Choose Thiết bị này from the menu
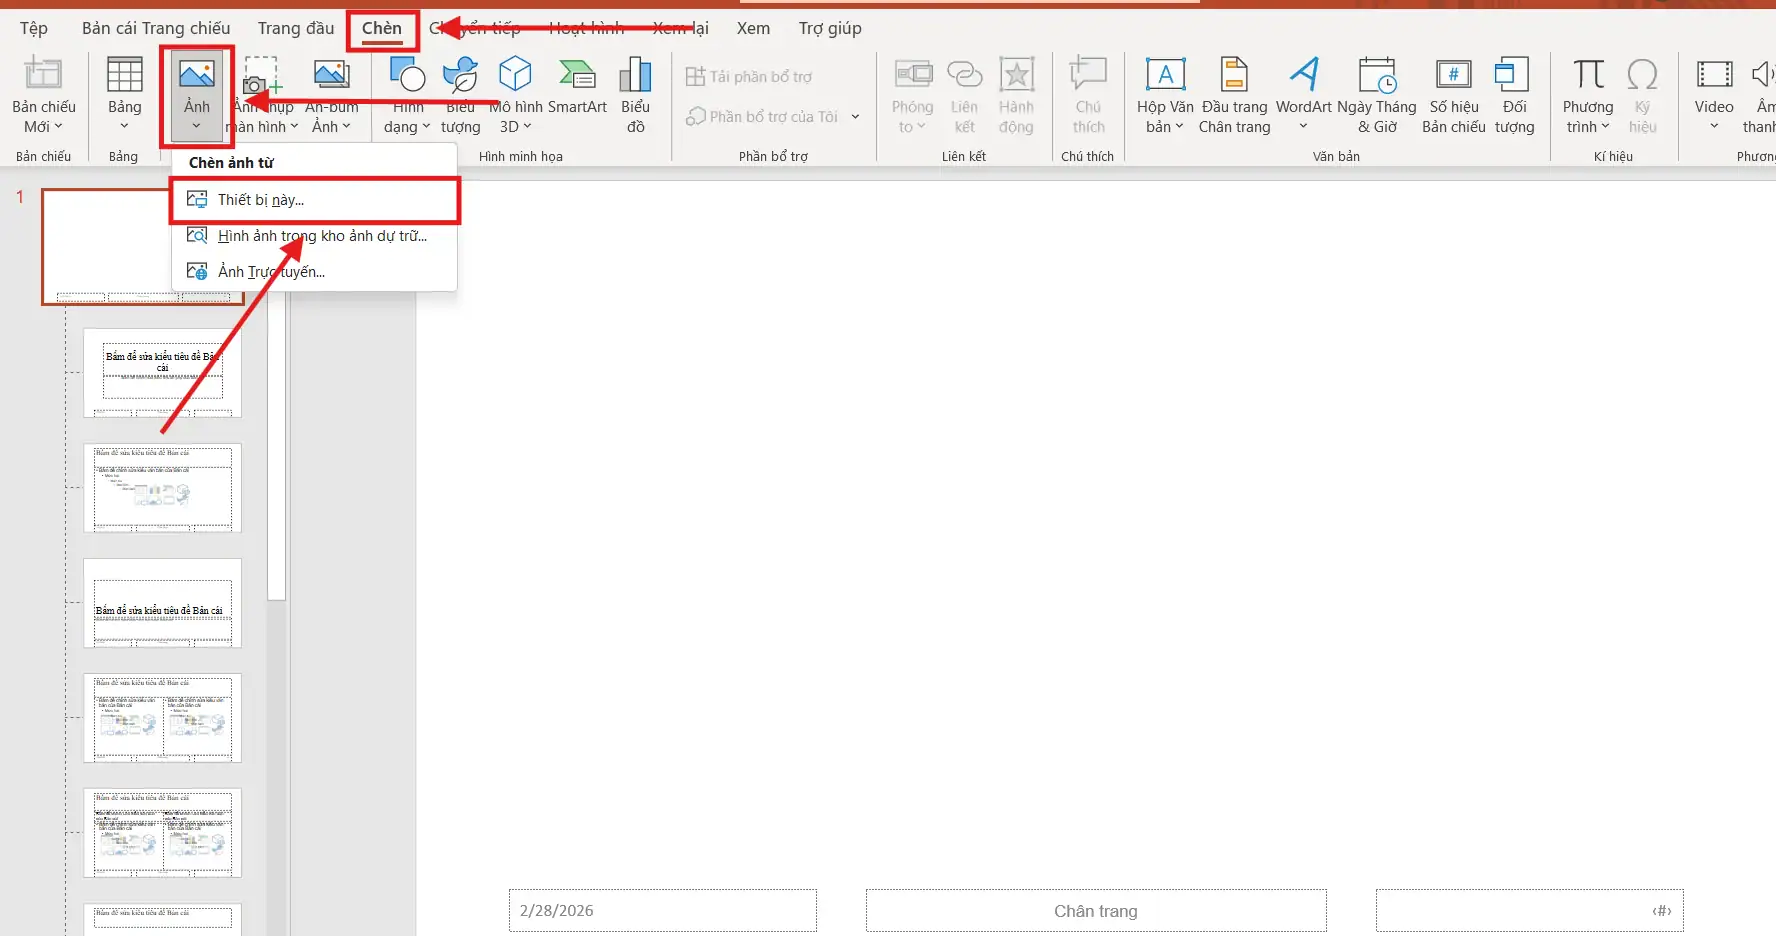 [x=260, y=200]
